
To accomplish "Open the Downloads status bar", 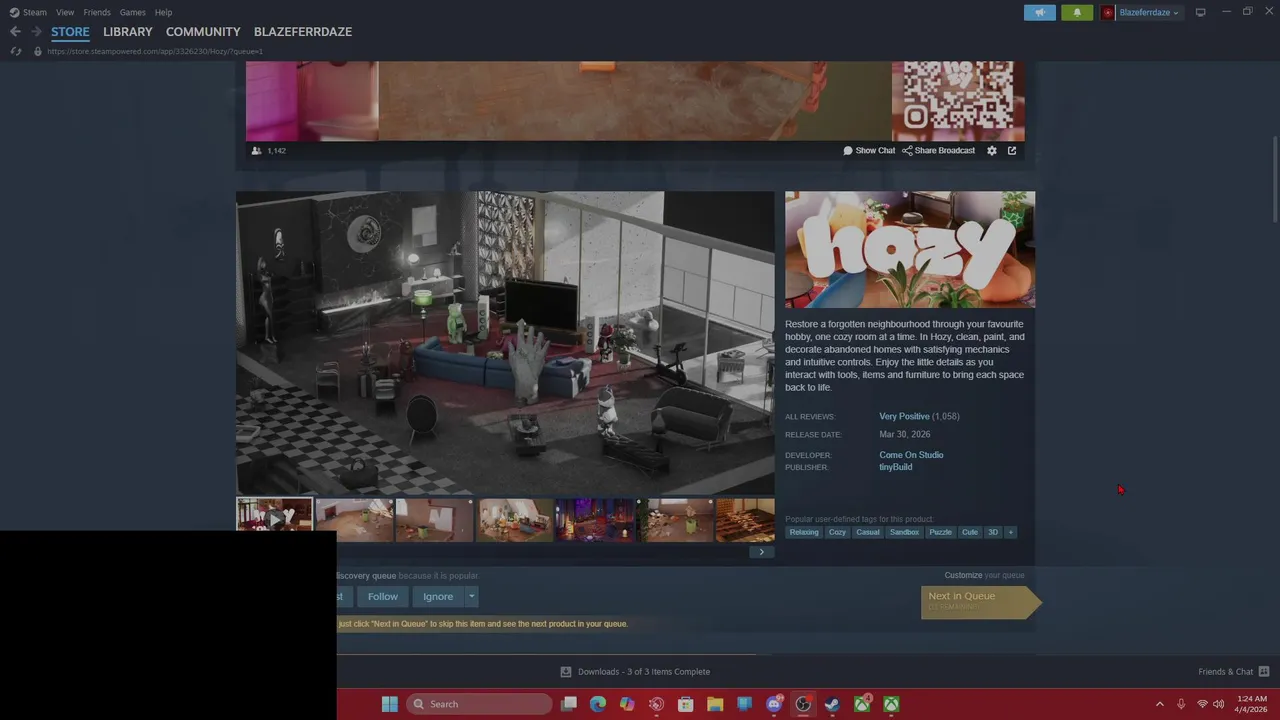I will click(x=635, y=672).
